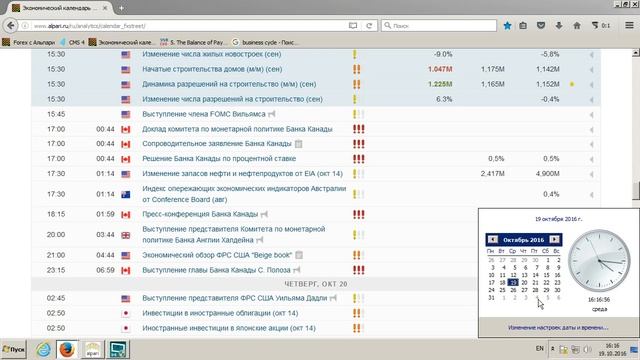Open the Pocket icon in toolbar
This screenshot has height=360, width=640.
[x=541, y=26]
